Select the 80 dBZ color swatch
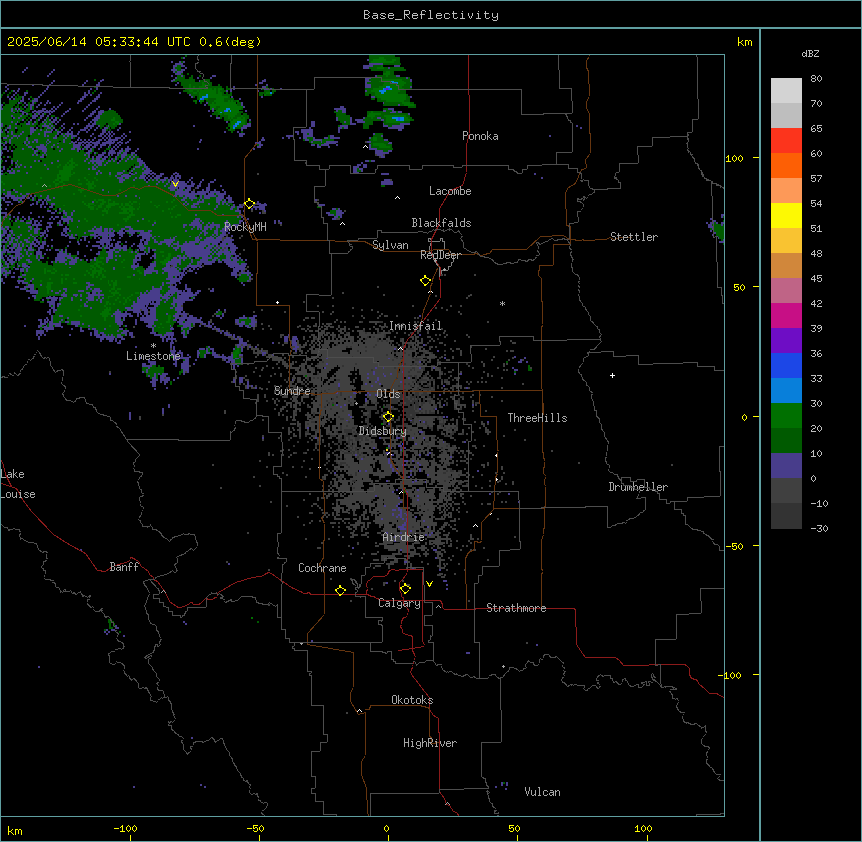The image size is (862, 842). tap(786, 90)
